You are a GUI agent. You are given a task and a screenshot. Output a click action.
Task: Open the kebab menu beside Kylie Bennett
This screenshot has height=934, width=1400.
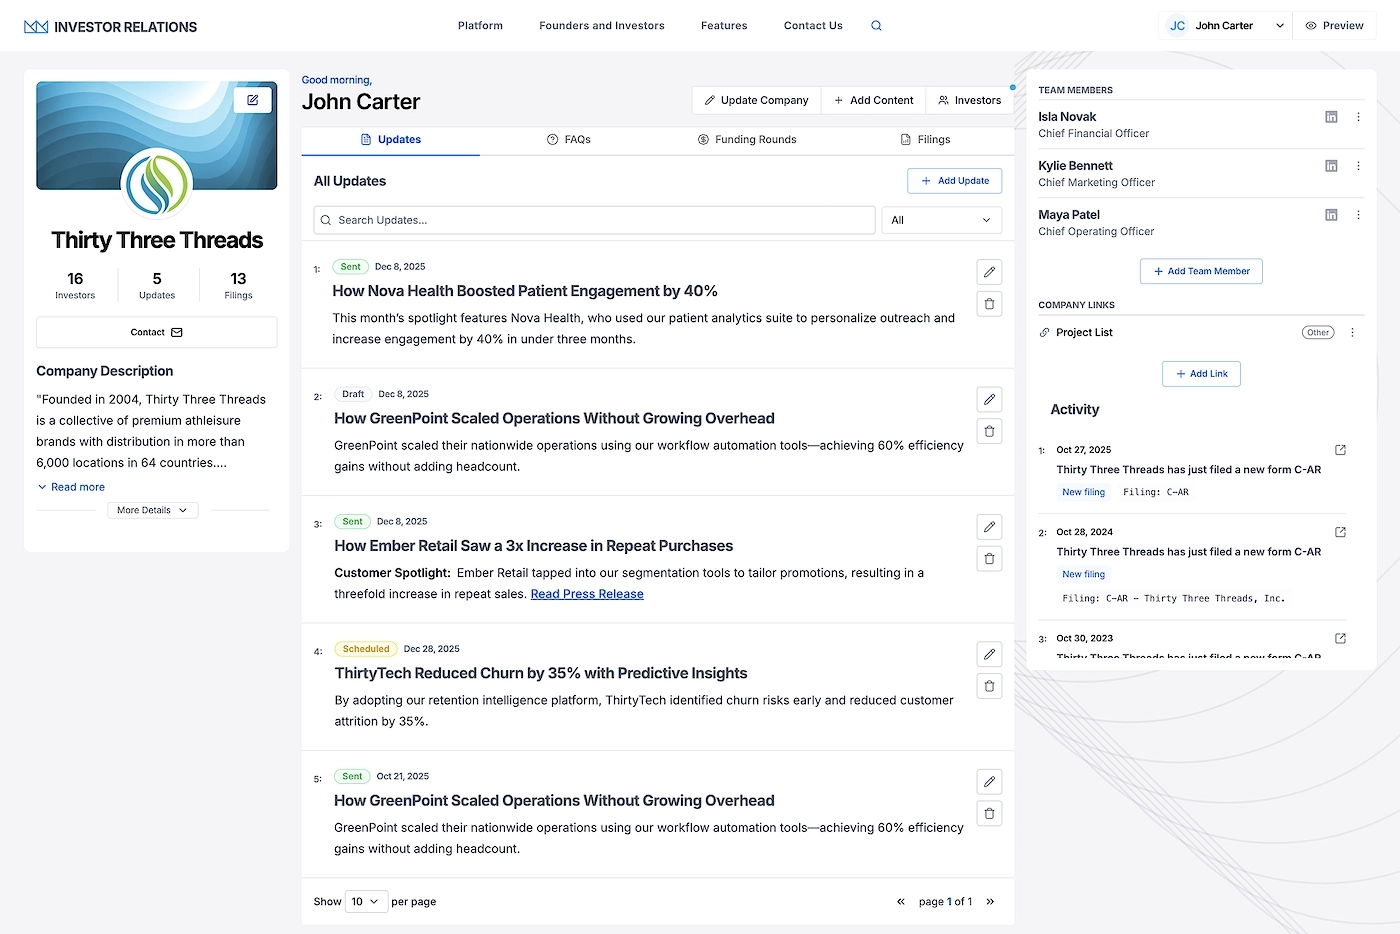point(1358,166)
